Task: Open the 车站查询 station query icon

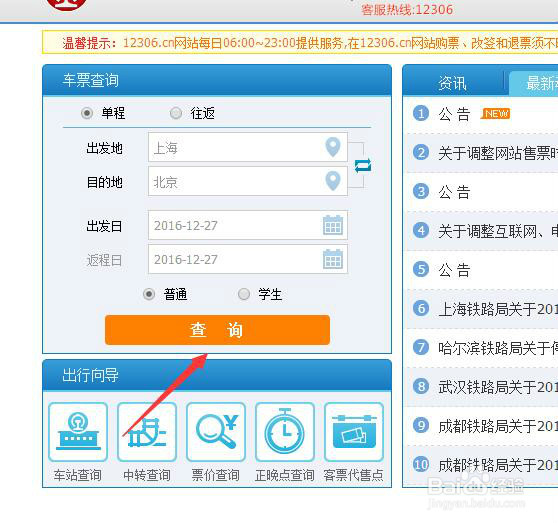Action: (78, 432)
